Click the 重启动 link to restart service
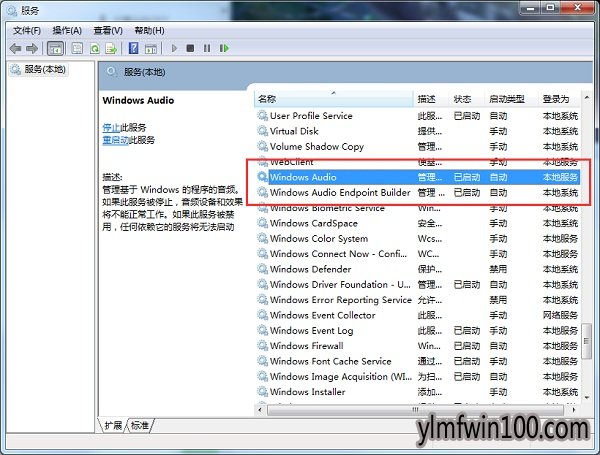 pos(116,140)
